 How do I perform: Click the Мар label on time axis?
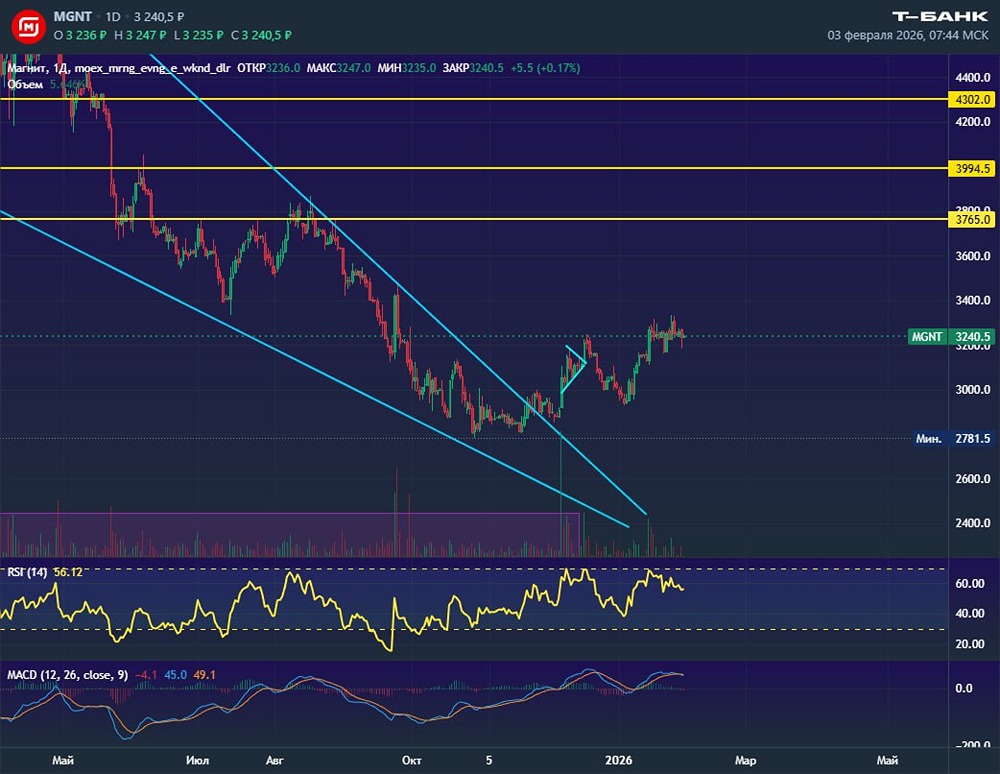tap(746, 760)
